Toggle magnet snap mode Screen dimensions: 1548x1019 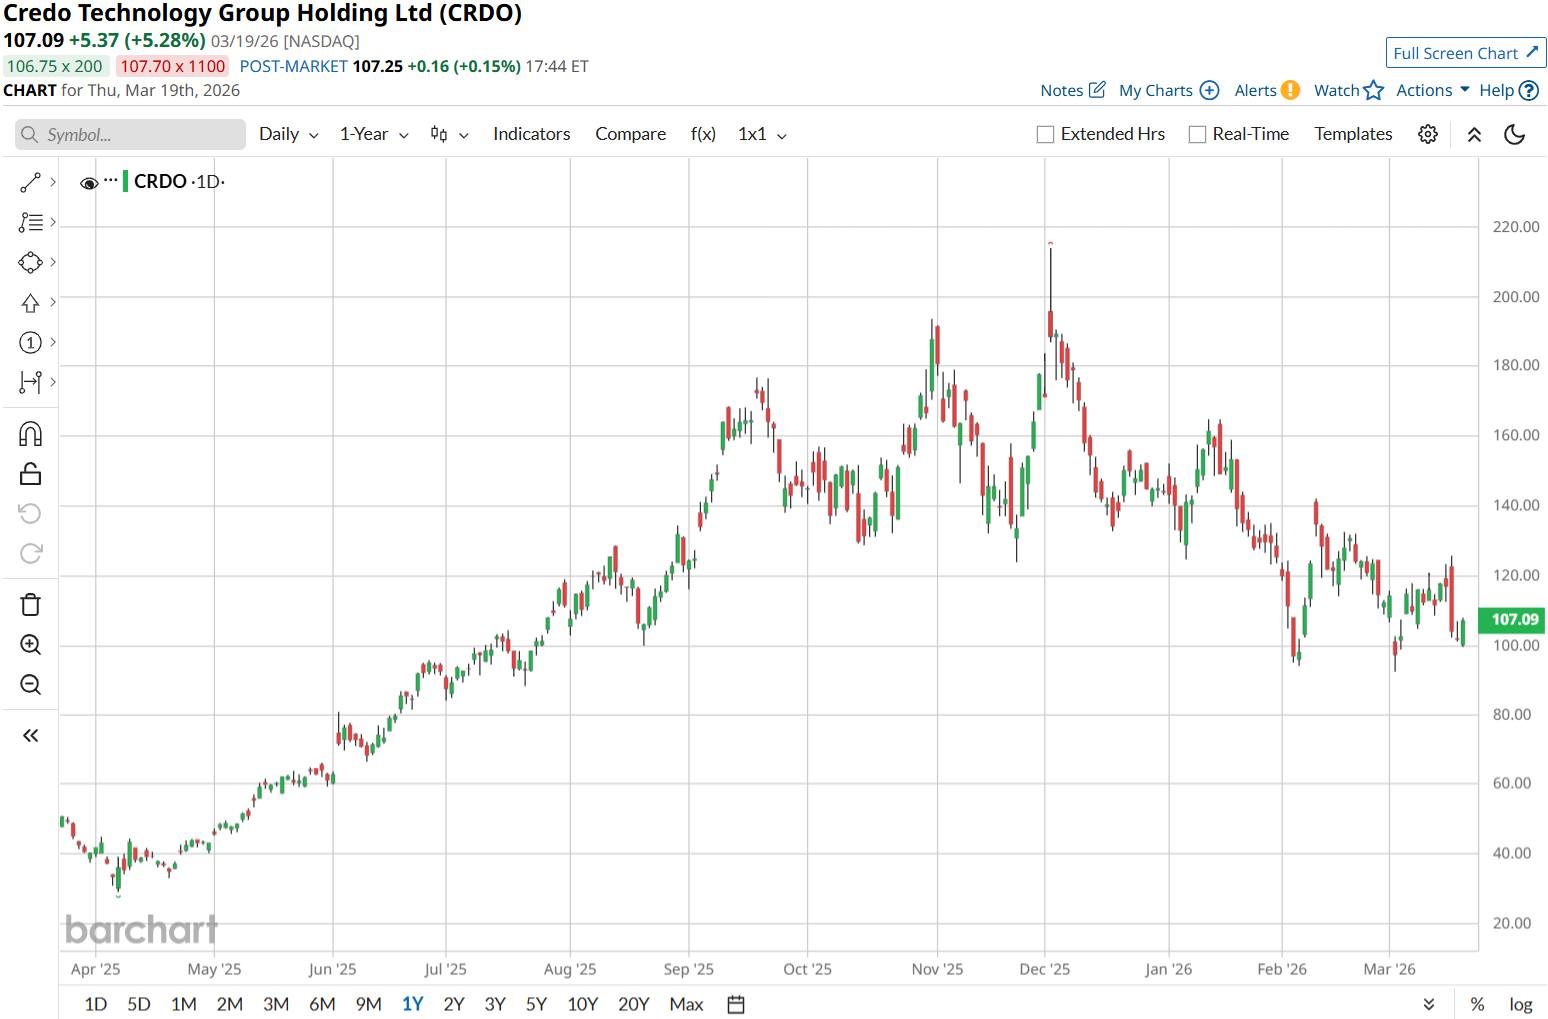coord(30,434)
